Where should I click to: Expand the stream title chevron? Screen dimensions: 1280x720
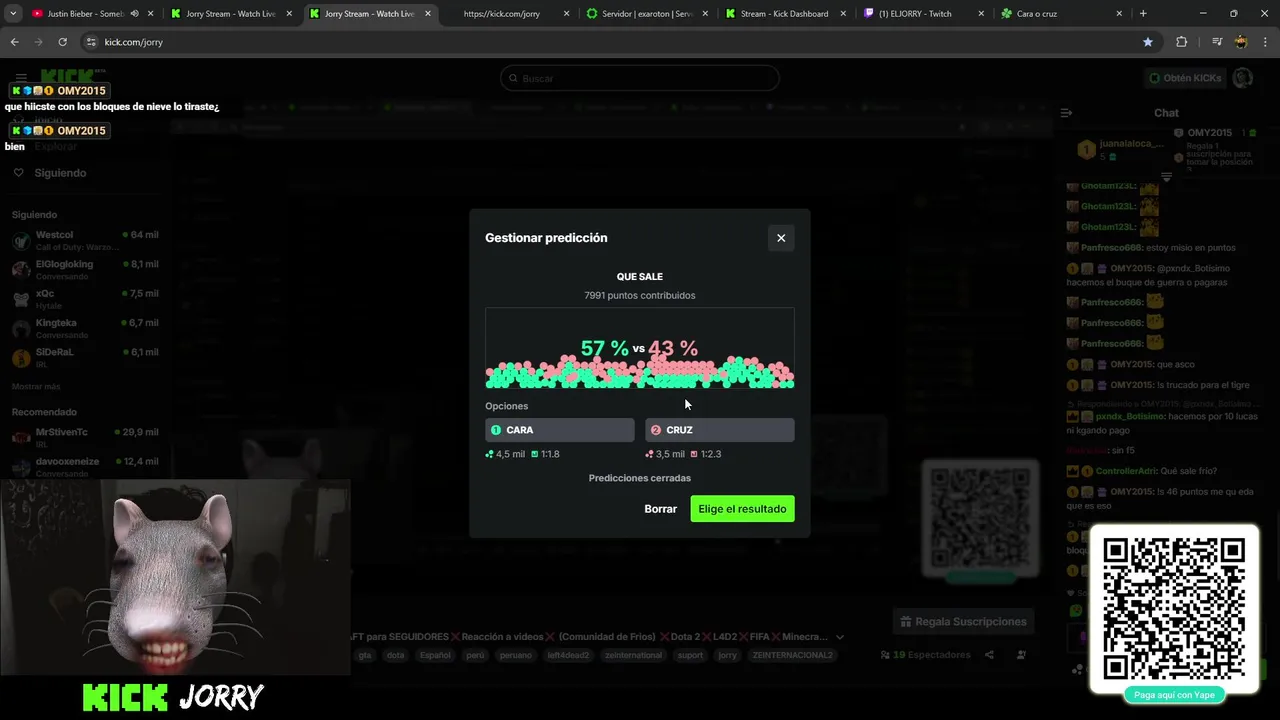(x=840, y=637)
